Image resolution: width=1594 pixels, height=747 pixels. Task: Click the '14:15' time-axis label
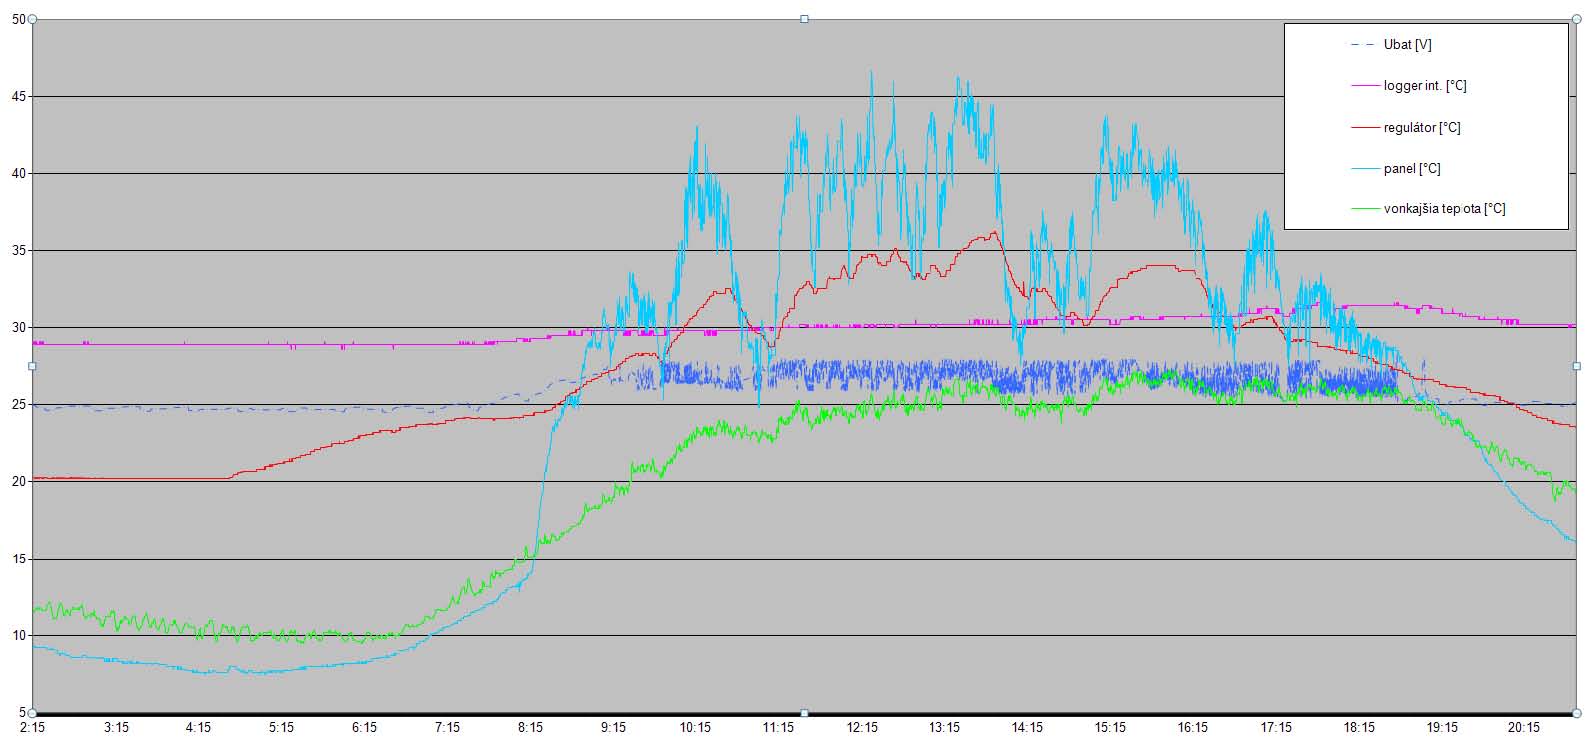(1027, 728)
